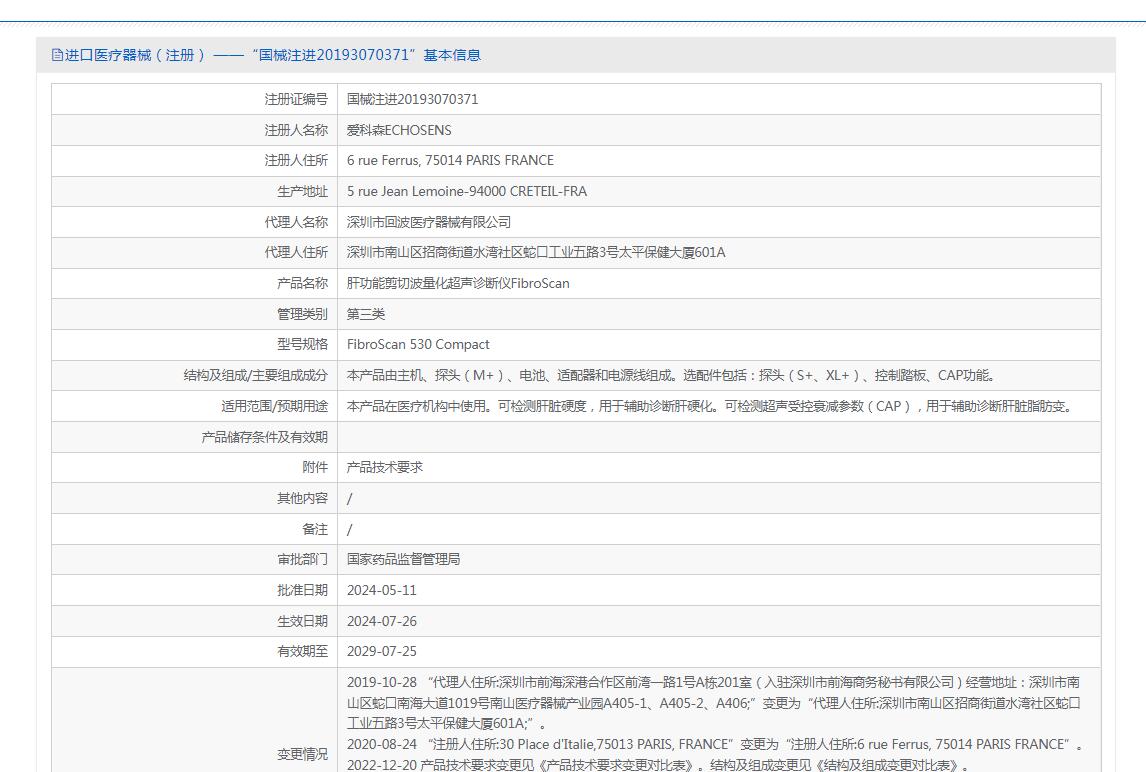This screenshot has width=1146, height=772.
Task: Click the 管理类别 label
Action: point(303,314)
